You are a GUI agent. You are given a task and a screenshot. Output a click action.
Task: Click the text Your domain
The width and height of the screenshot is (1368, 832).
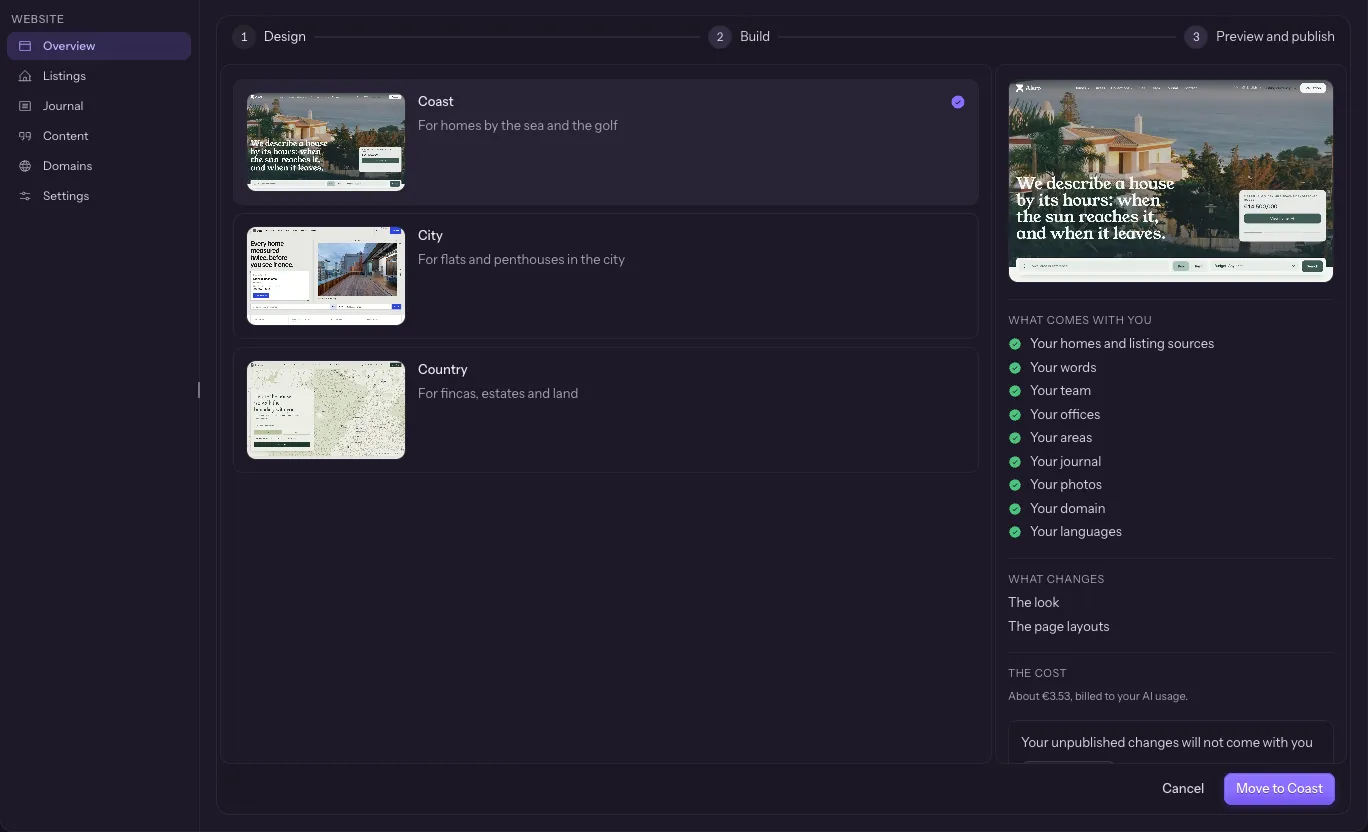[1067, 509]
